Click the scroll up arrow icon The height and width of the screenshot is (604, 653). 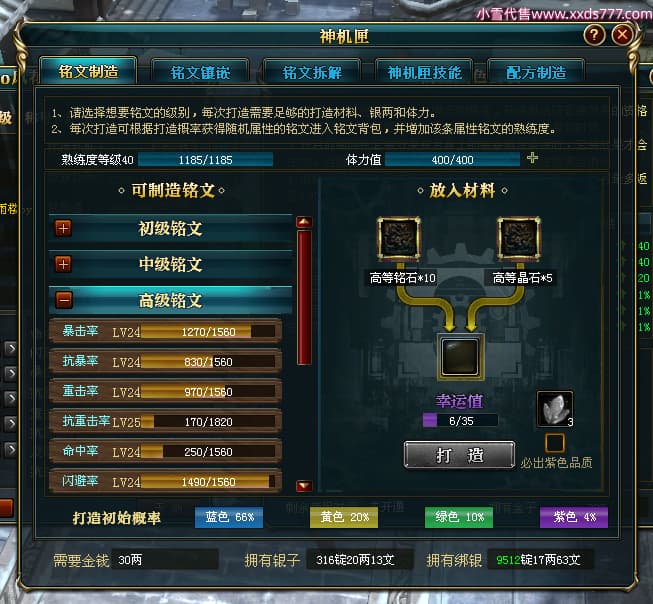[304, 222]
